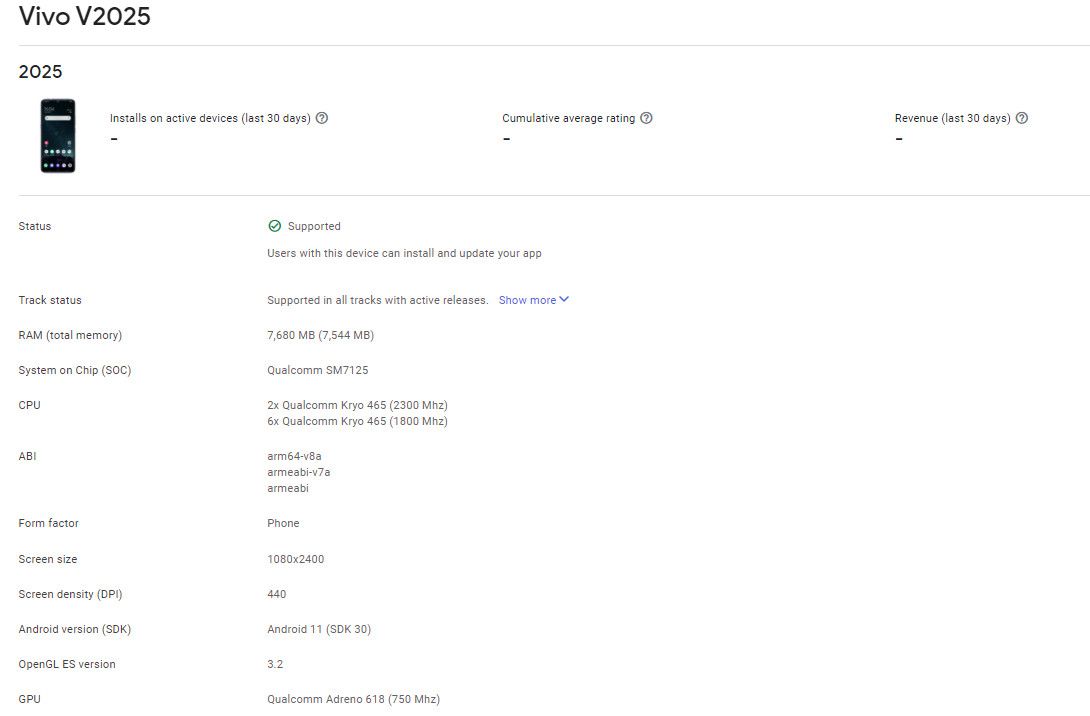
Task: Click the Form factor label
Action: pos(49,523)
